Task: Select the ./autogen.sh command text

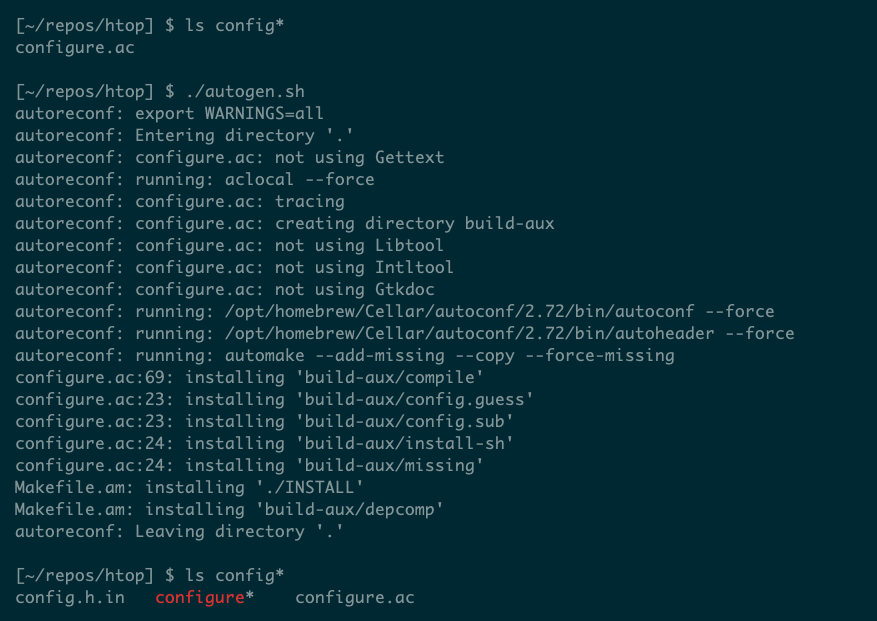Action: (240, 92)
